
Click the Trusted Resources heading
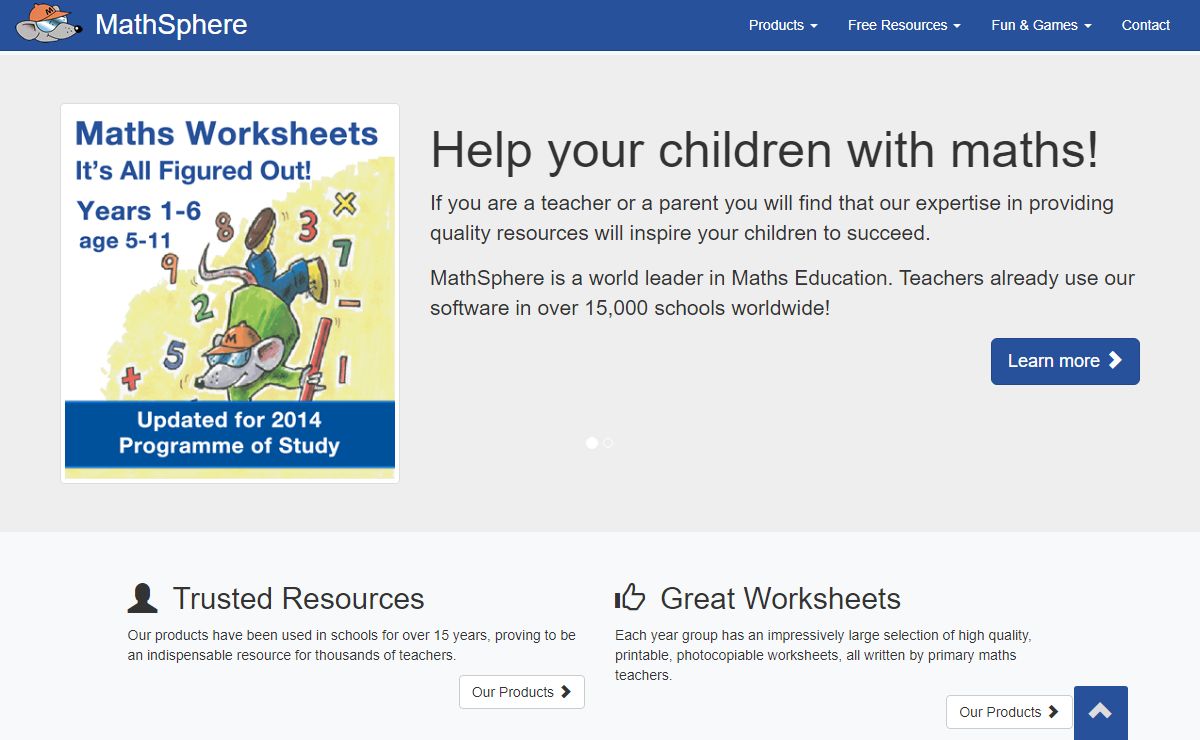[298, 598]
